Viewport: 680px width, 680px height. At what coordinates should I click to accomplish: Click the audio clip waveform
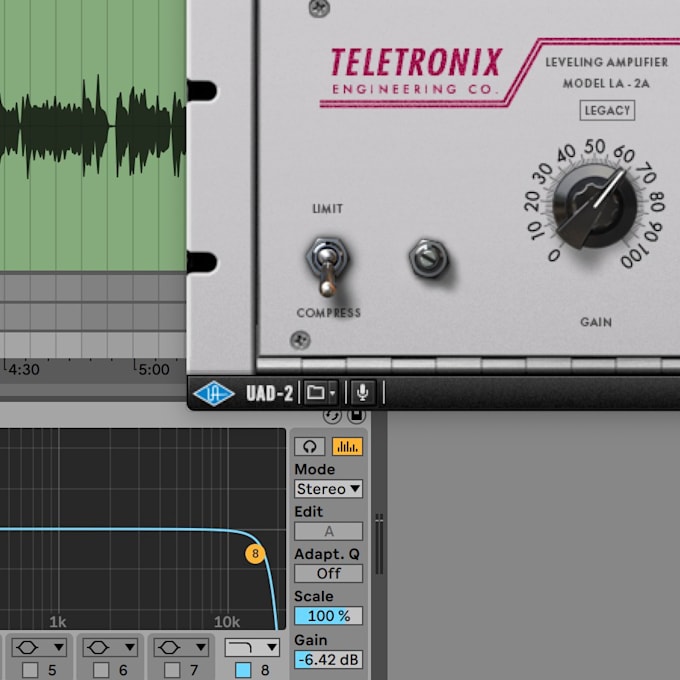point(93,128)
